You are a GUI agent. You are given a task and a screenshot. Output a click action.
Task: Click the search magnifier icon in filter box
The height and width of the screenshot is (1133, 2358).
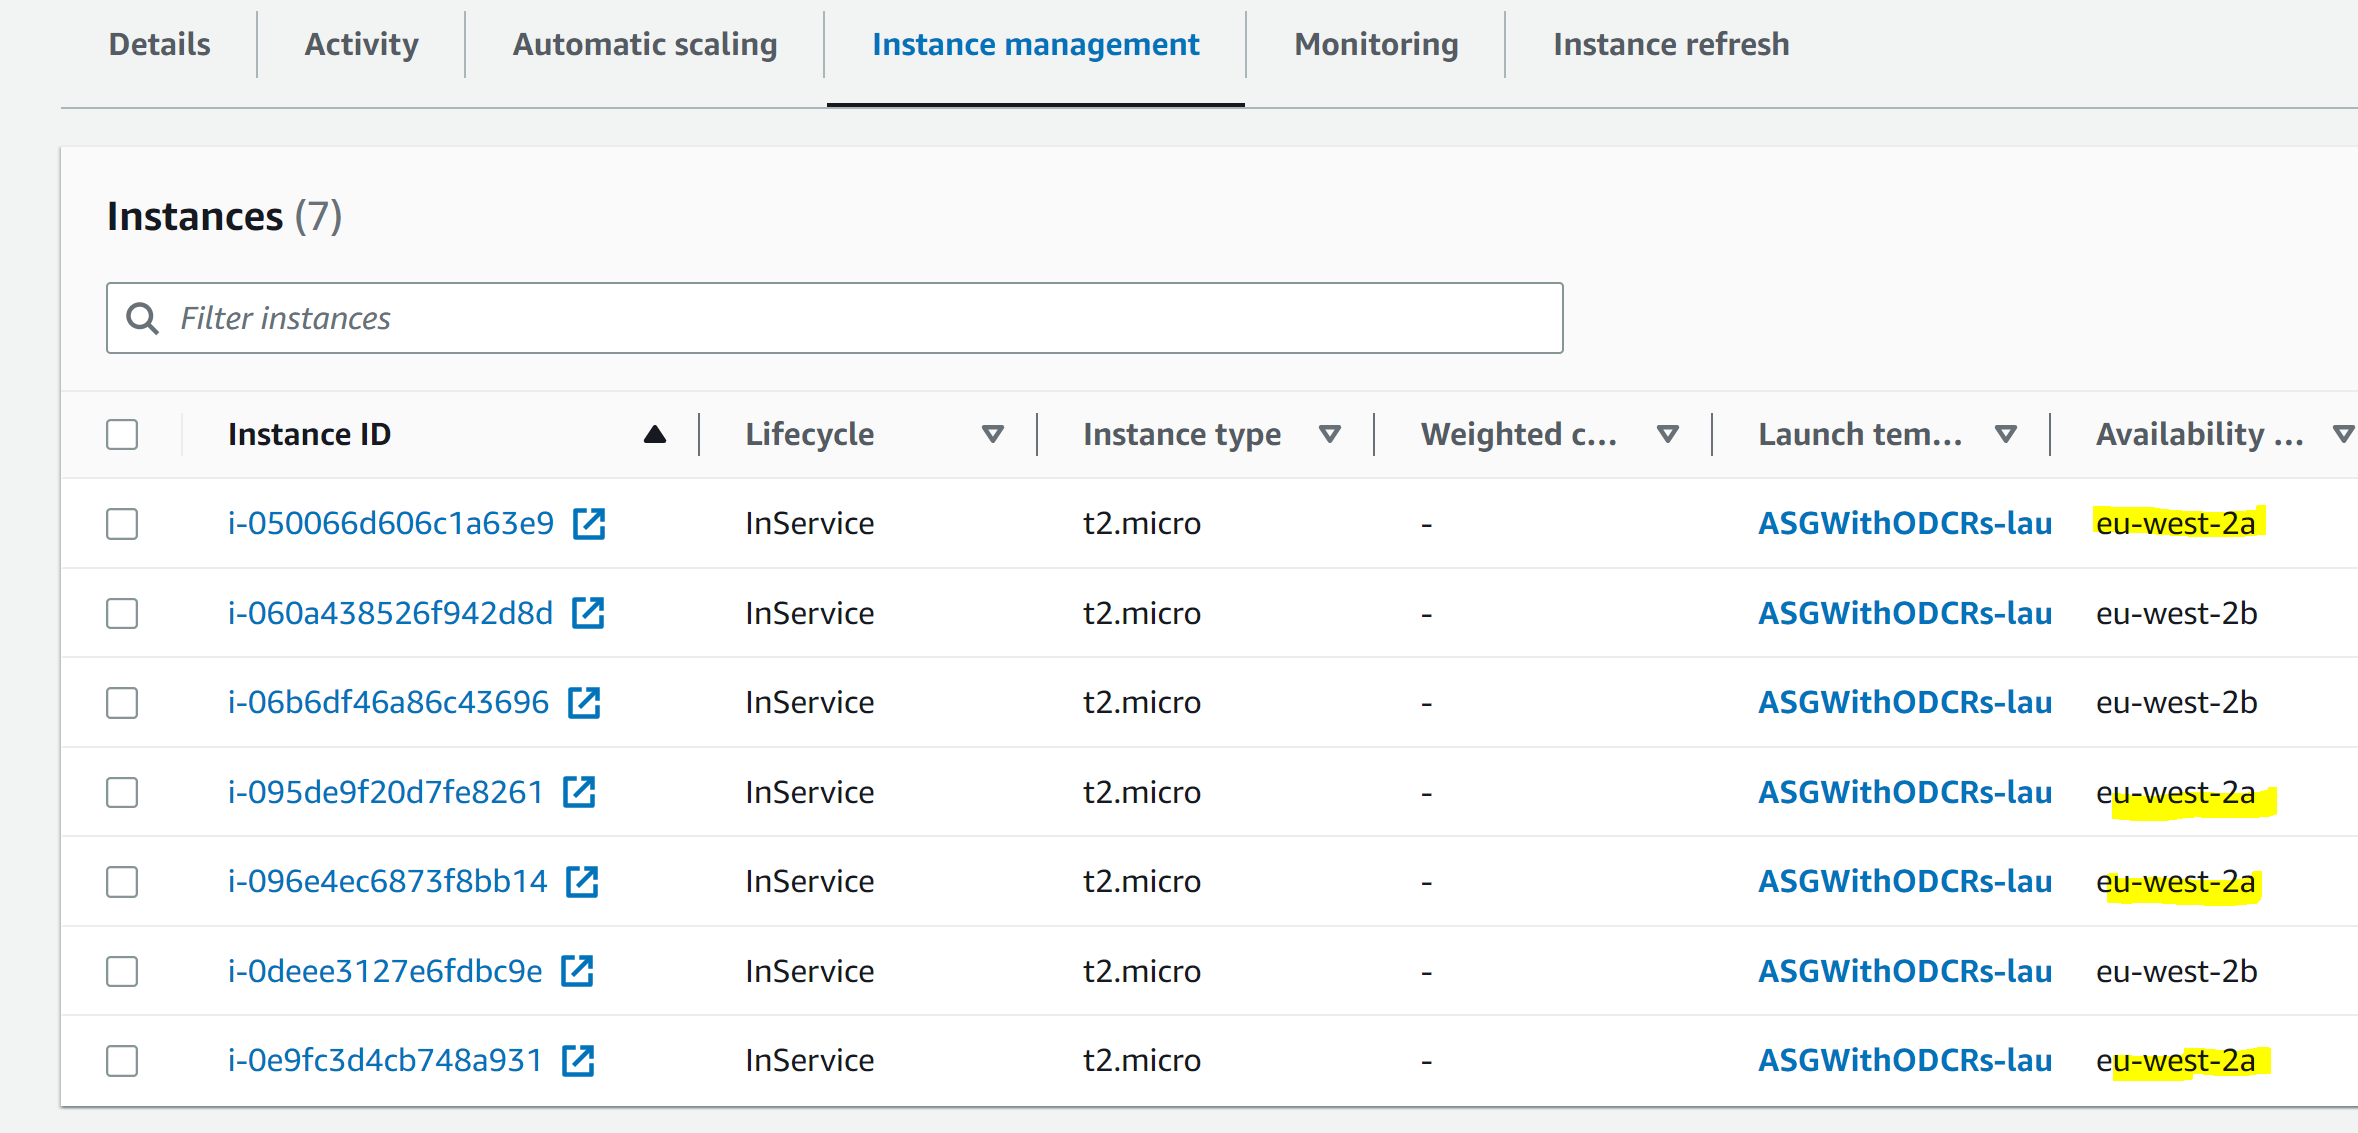click(x=143, y=318)
